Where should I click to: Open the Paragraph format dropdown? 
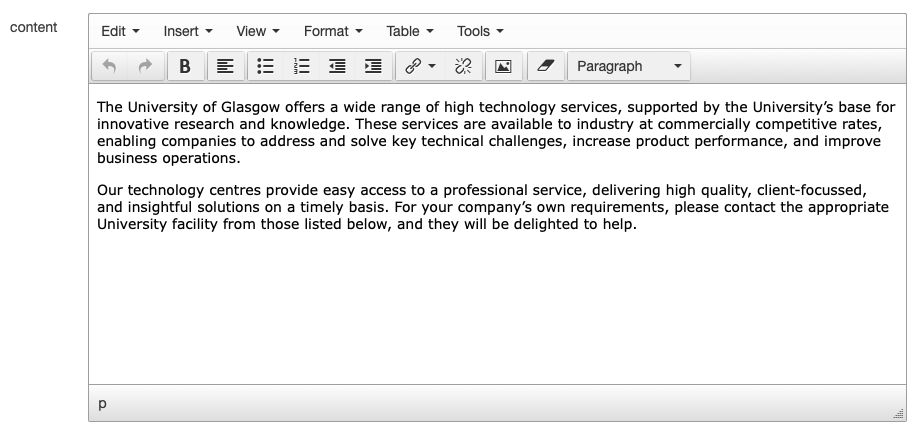(x=629, y=66)
